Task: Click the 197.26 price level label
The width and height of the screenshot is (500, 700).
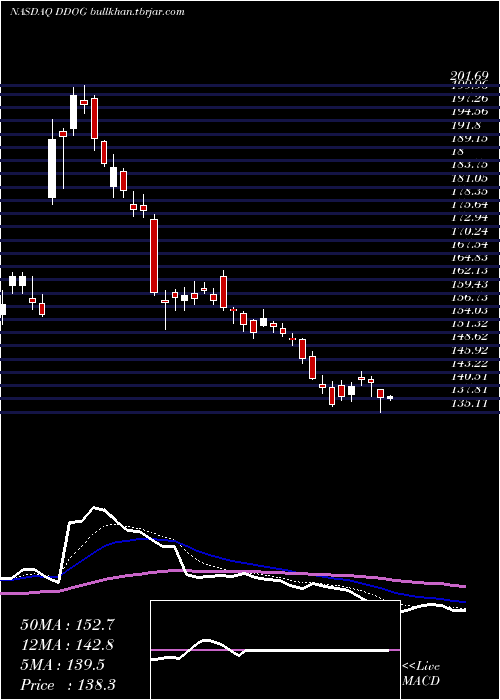Action: point(469,98)
